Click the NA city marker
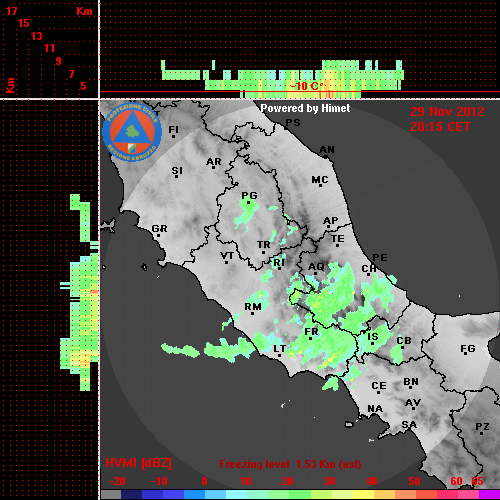The width and height of the screenshot is (500, 500). (x=375, y=410)
